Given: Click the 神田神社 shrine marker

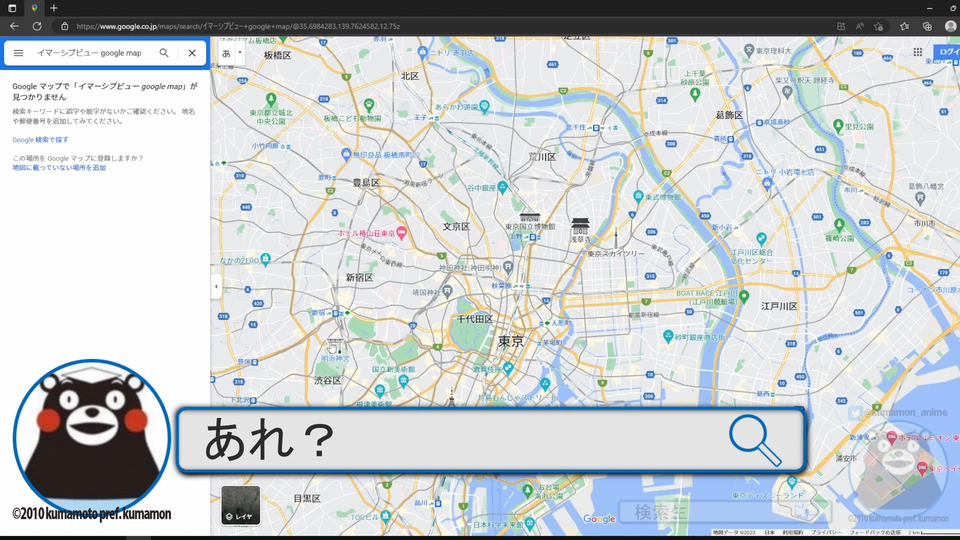Looking at the screenshot, I should (508, 267).
